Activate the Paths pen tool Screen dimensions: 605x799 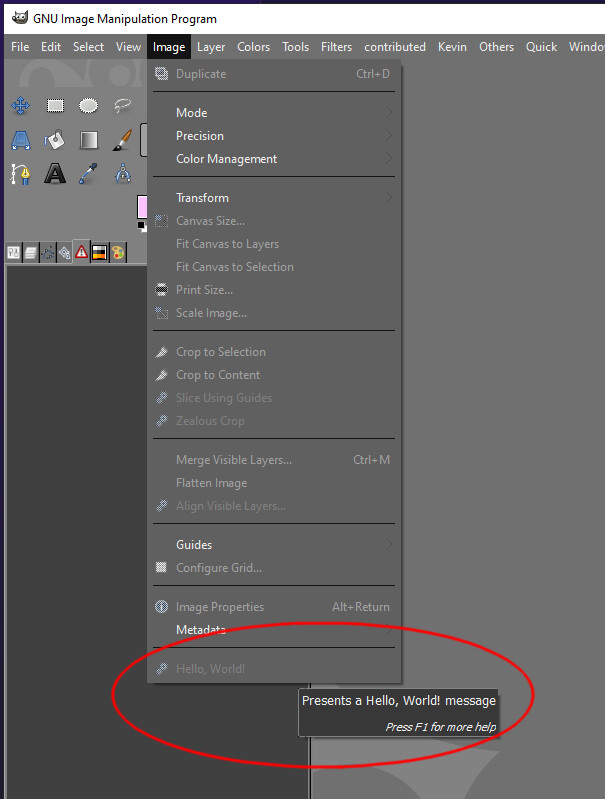click(x=20, y=174)
